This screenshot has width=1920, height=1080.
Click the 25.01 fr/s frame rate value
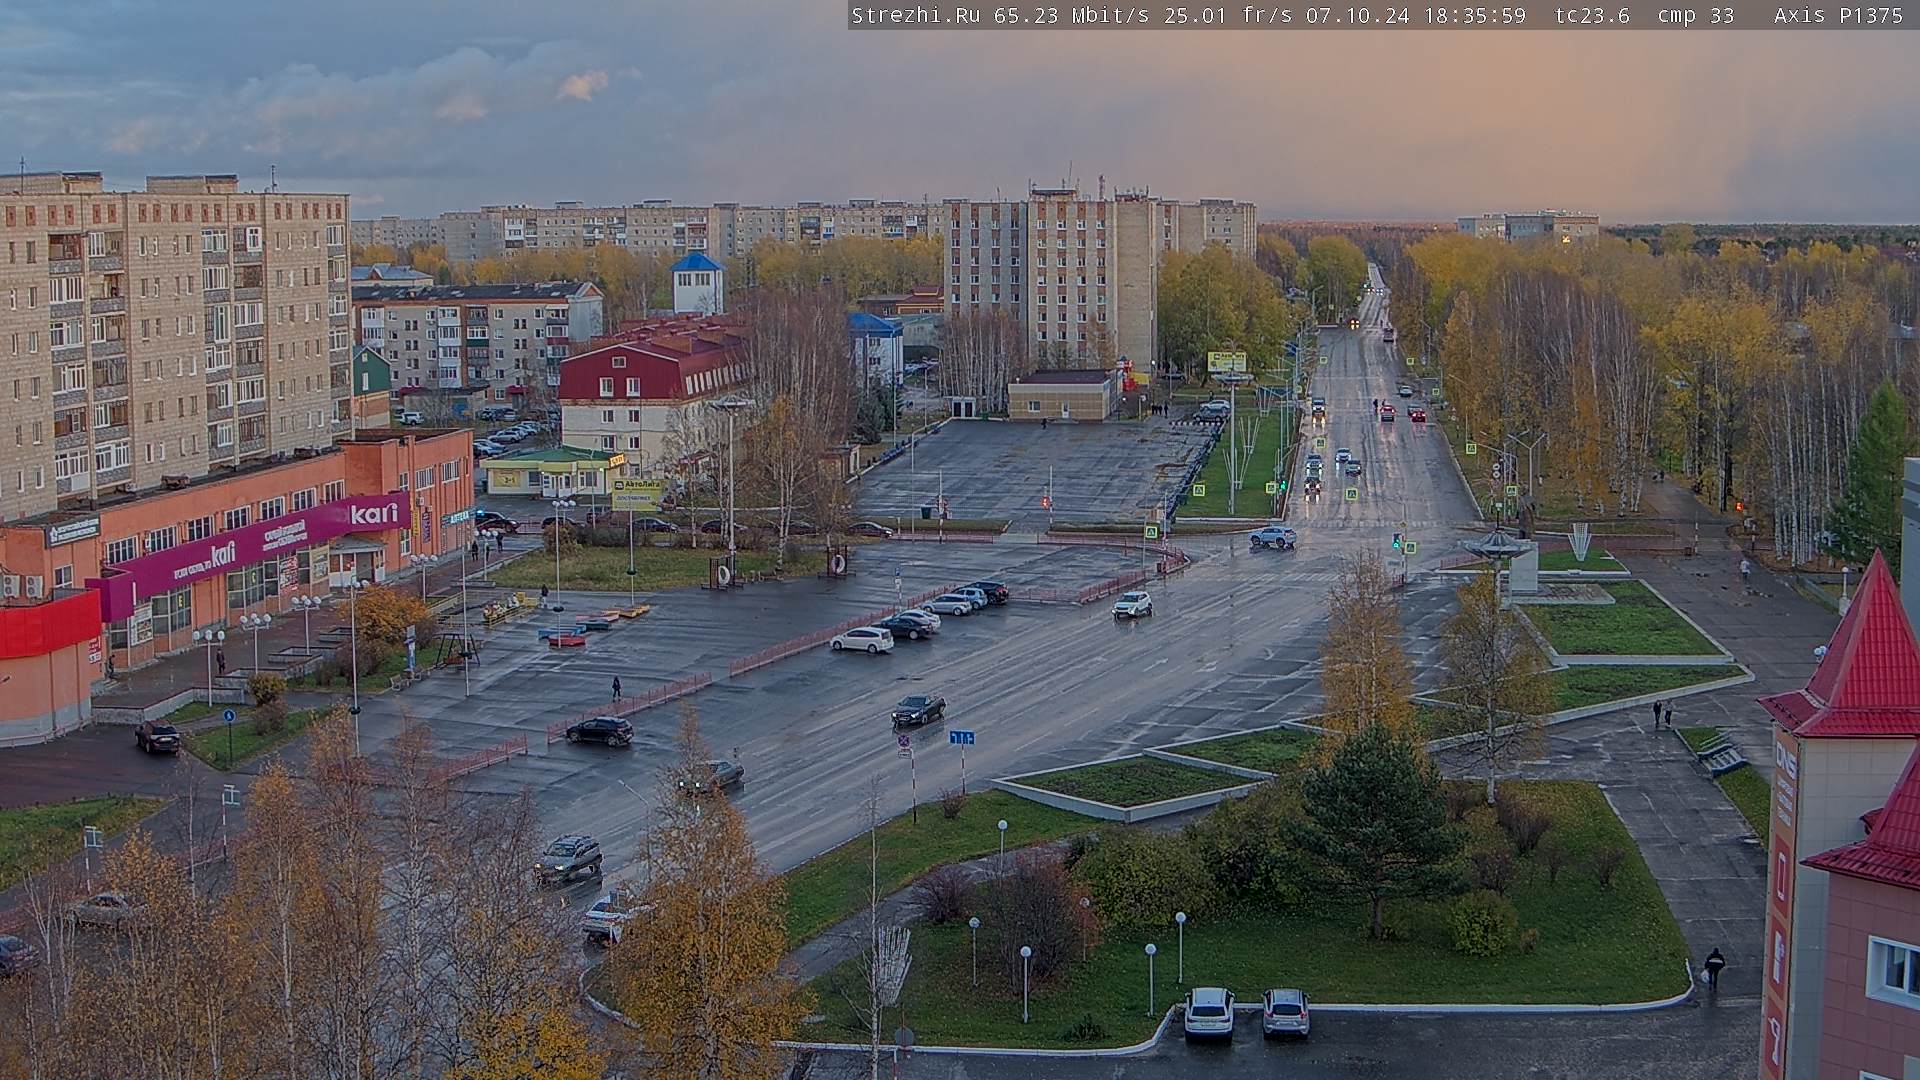[1228, 15]
